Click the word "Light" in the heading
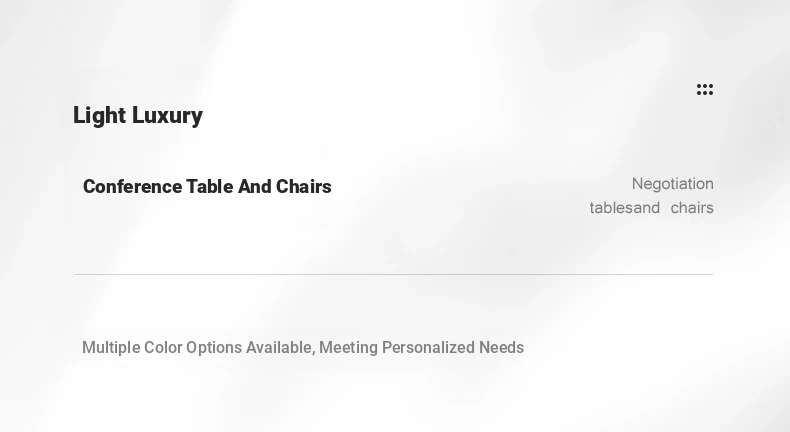790x432 pixels. (x=99, y=116)
